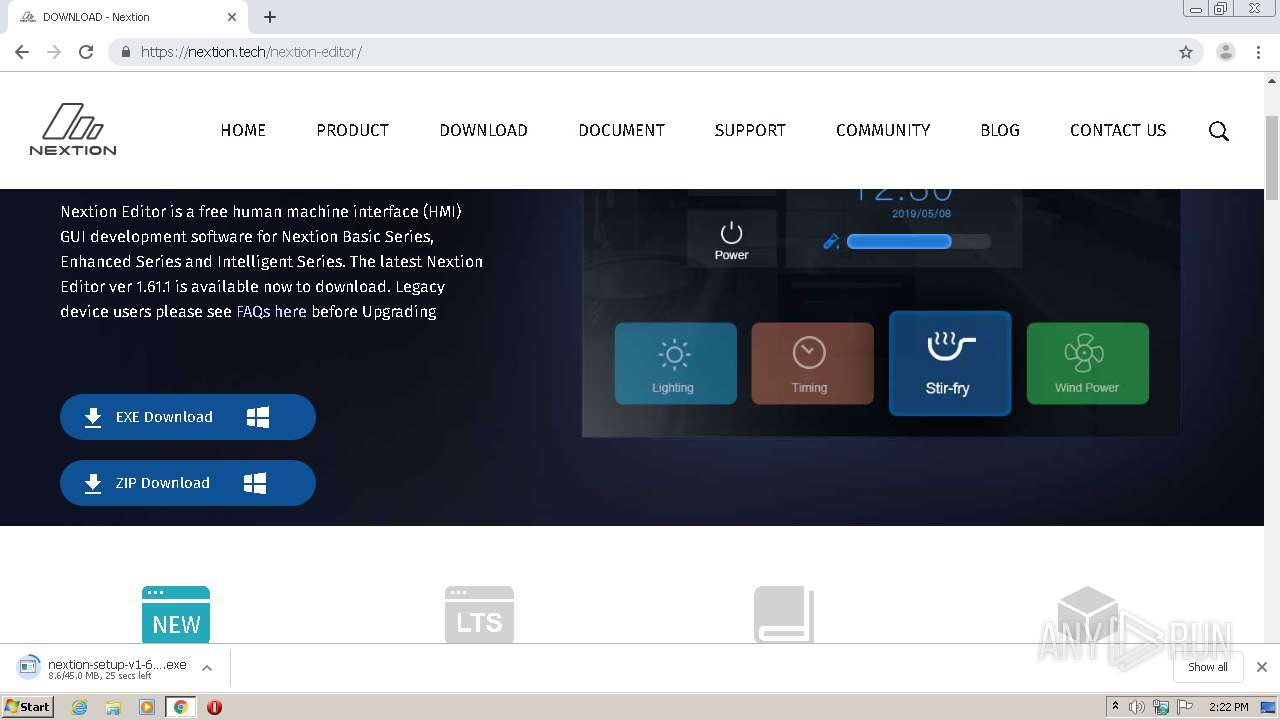1280x720 pixels.
Task: Follow the FAQs here link
Action: point(272,312)
